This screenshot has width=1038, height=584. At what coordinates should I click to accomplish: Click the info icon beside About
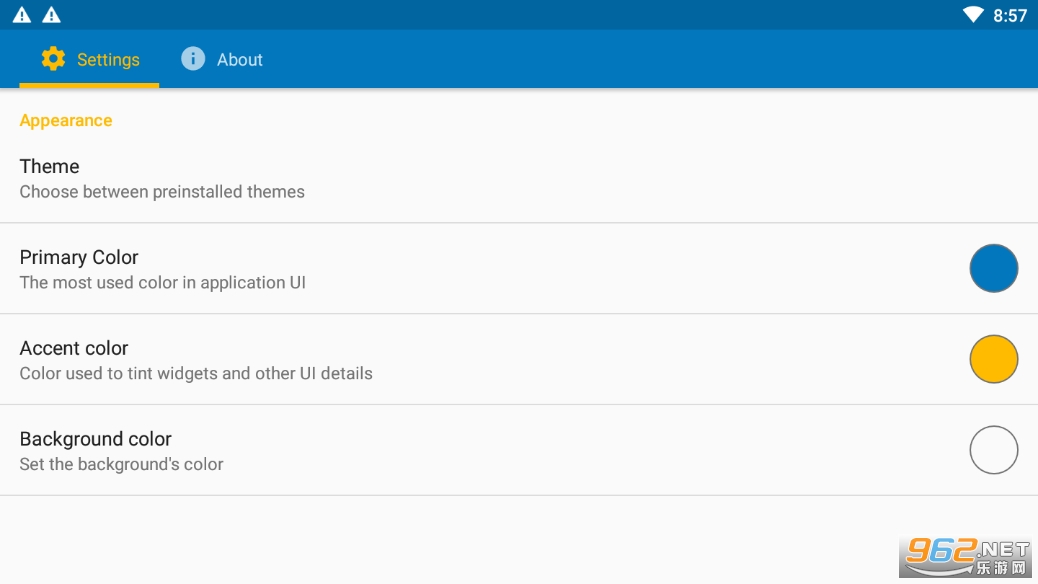point(193,59)
